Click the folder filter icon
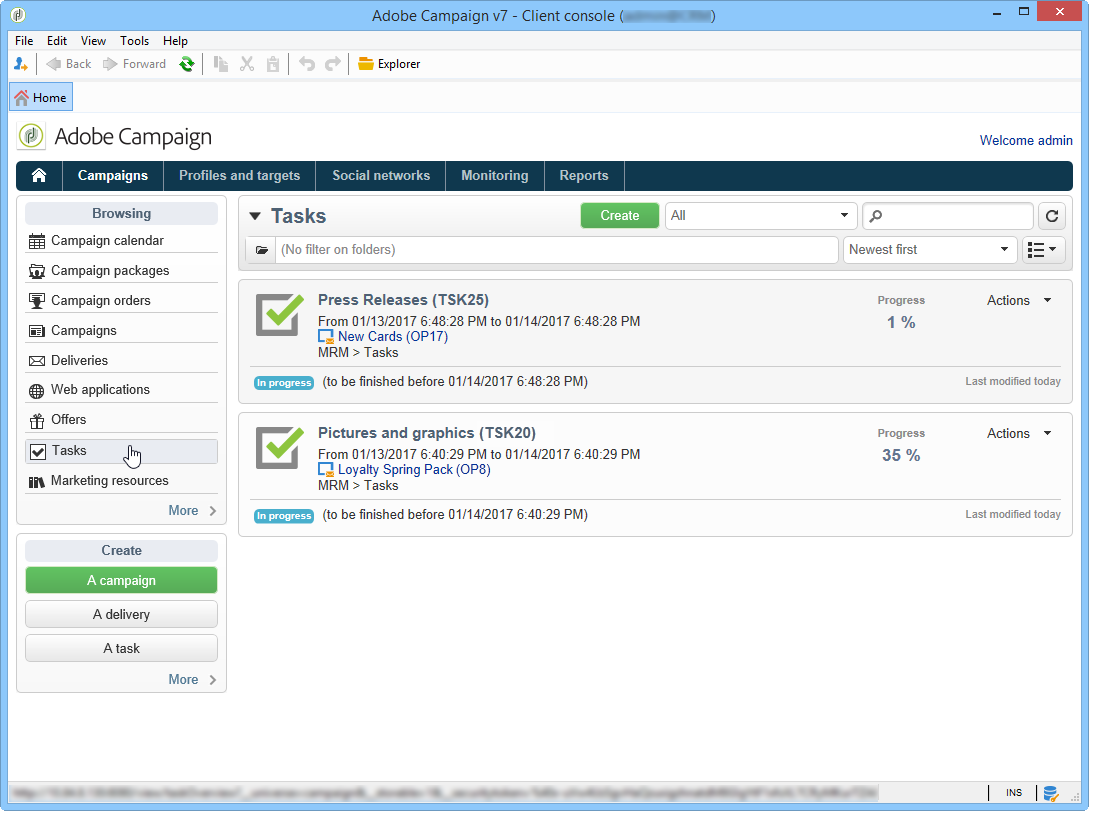Viewport: 1104px width, 836px height. [261, 250]
